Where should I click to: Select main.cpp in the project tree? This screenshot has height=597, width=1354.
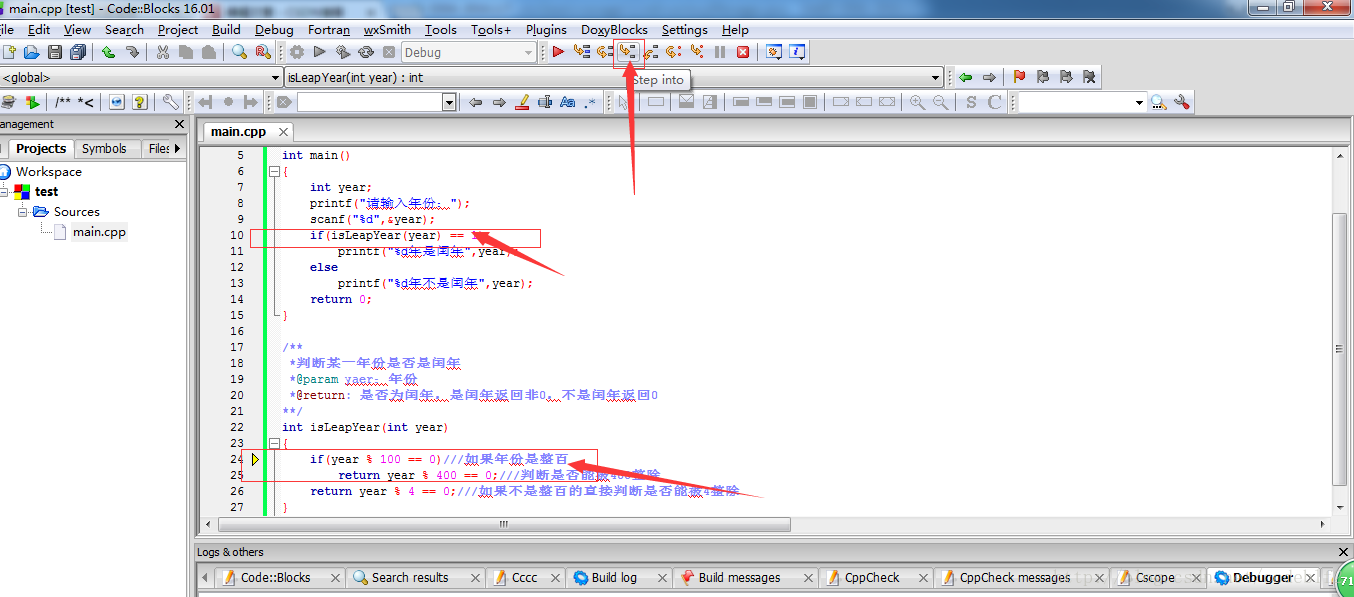point(99,232)
